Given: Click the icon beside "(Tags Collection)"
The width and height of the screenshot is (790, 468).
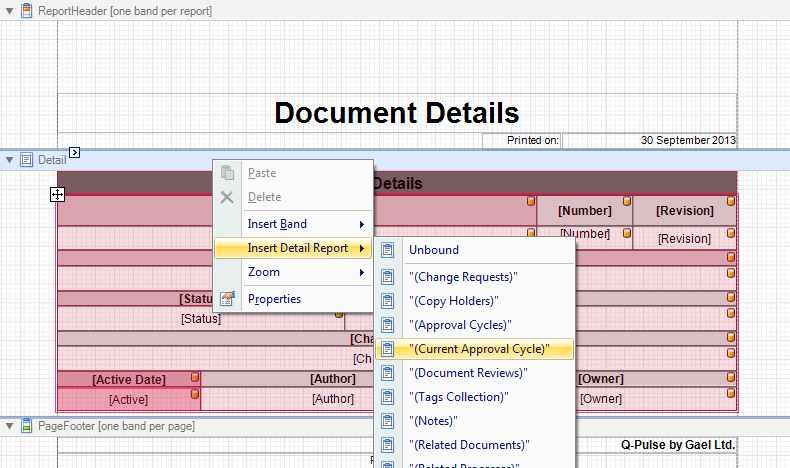Looking at the screenshot, I should pos(387,397).
